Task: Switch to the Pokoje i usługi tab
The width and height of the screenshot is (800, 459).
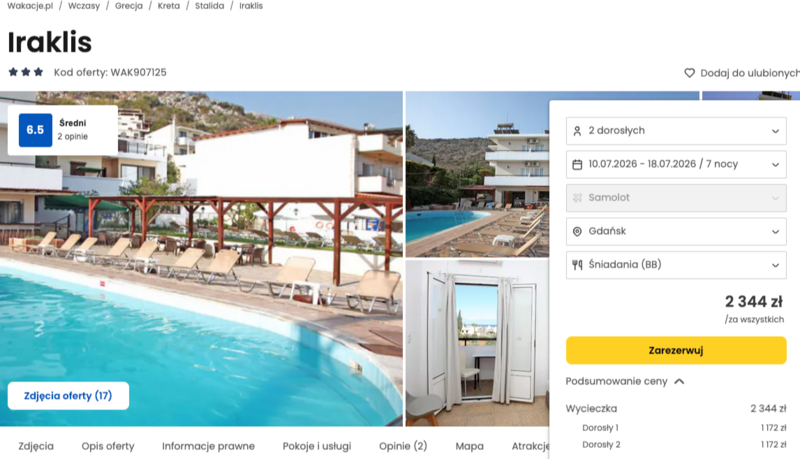Action: coord(317,446)
